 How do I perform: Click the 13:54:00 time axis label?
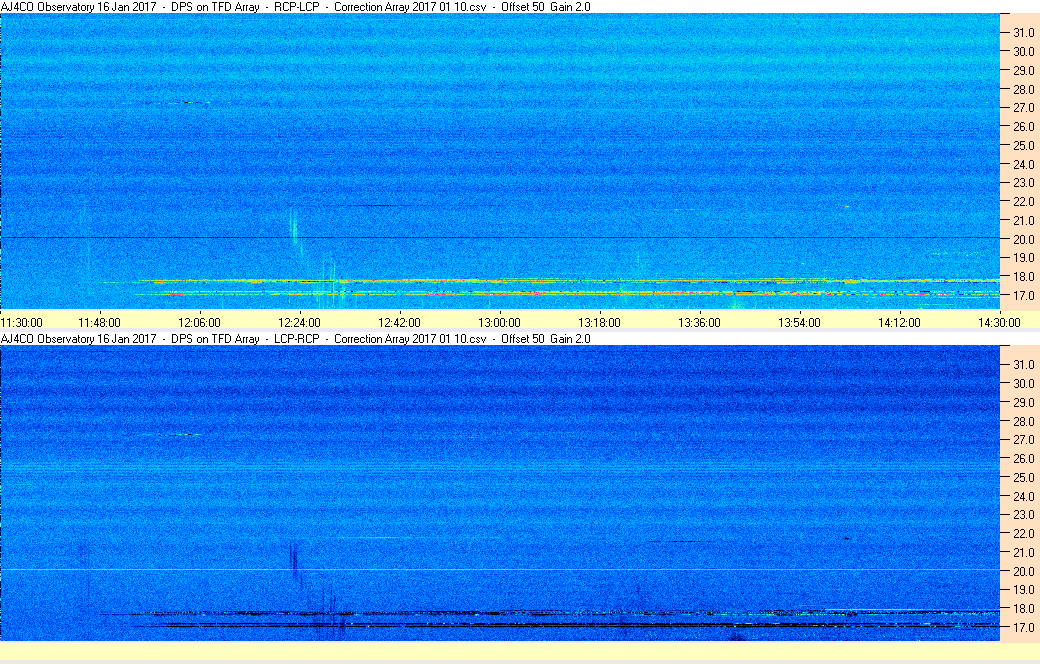[x=799, y=323]
